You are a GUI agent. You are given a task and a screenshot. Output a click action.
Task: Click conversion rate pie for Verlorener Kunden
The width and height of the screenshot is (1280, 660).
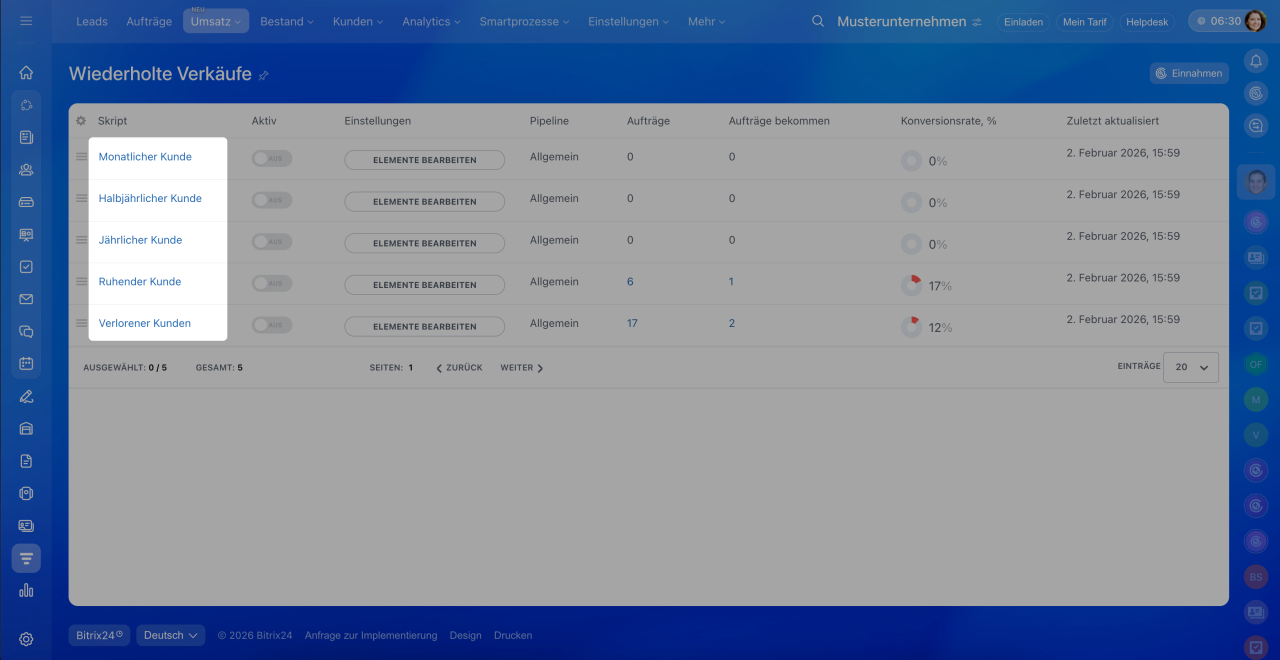(911, 327)
